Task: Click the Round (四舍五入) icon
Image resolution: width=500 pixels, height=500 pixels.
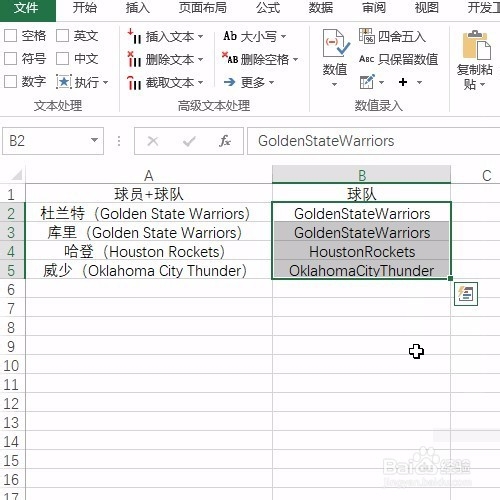Action: click(367, 36)
